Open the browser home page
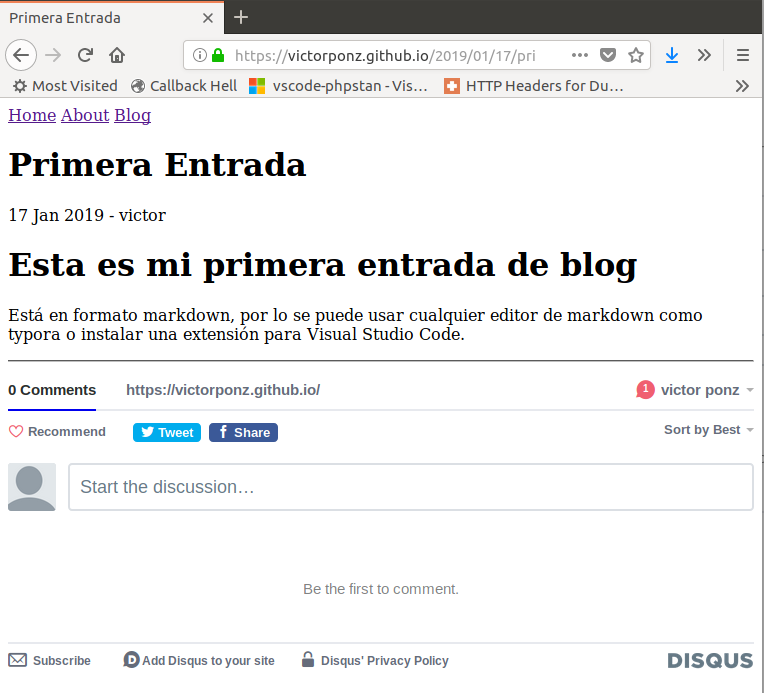764x693 pixels. (117, 55)
